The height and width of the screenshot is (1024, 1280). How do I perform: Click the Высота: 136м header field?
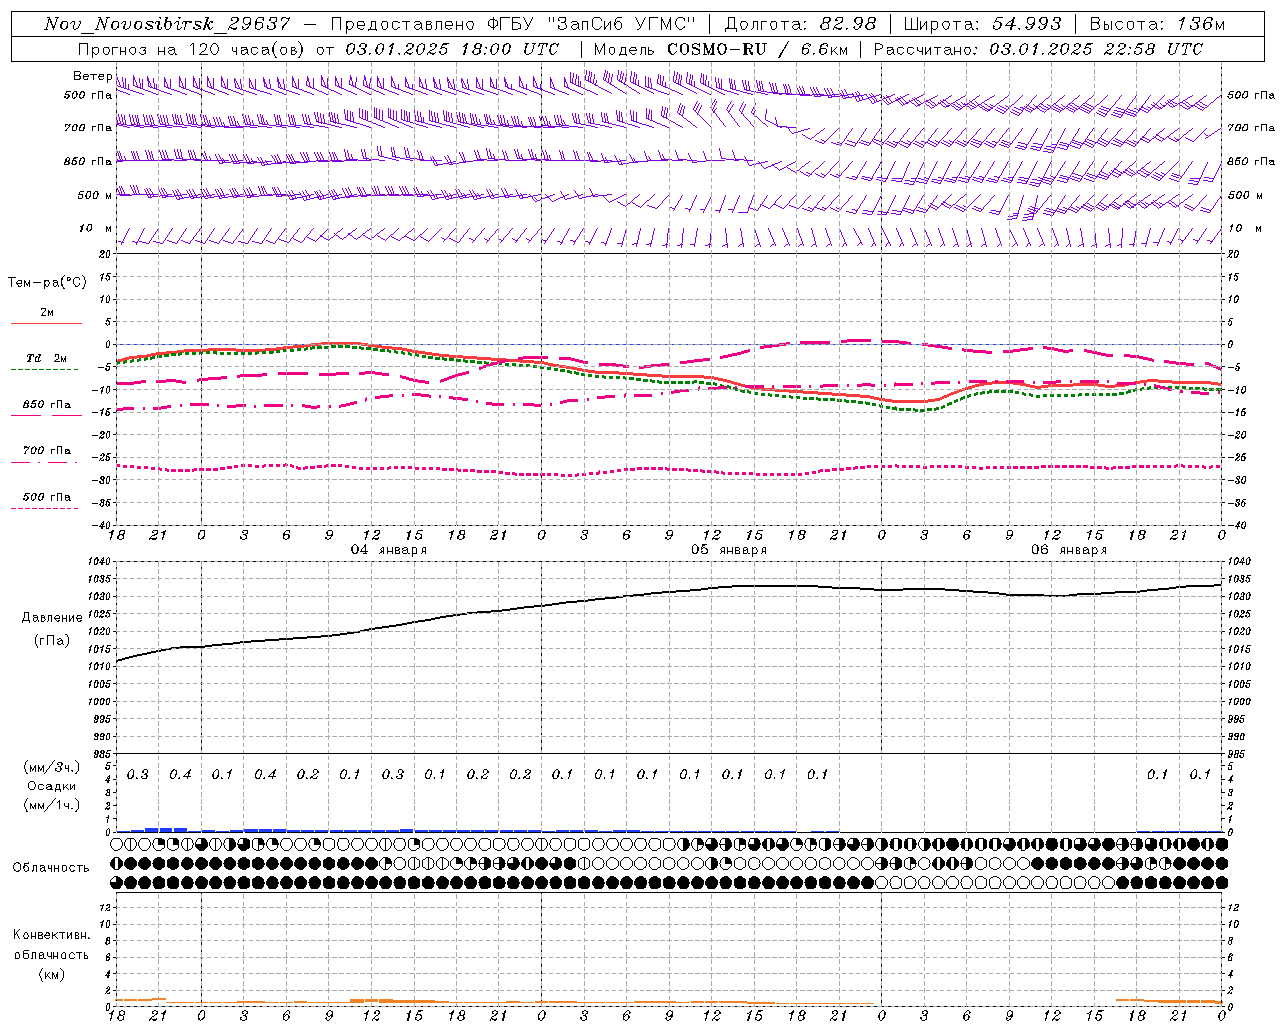tap(1156, 24)
